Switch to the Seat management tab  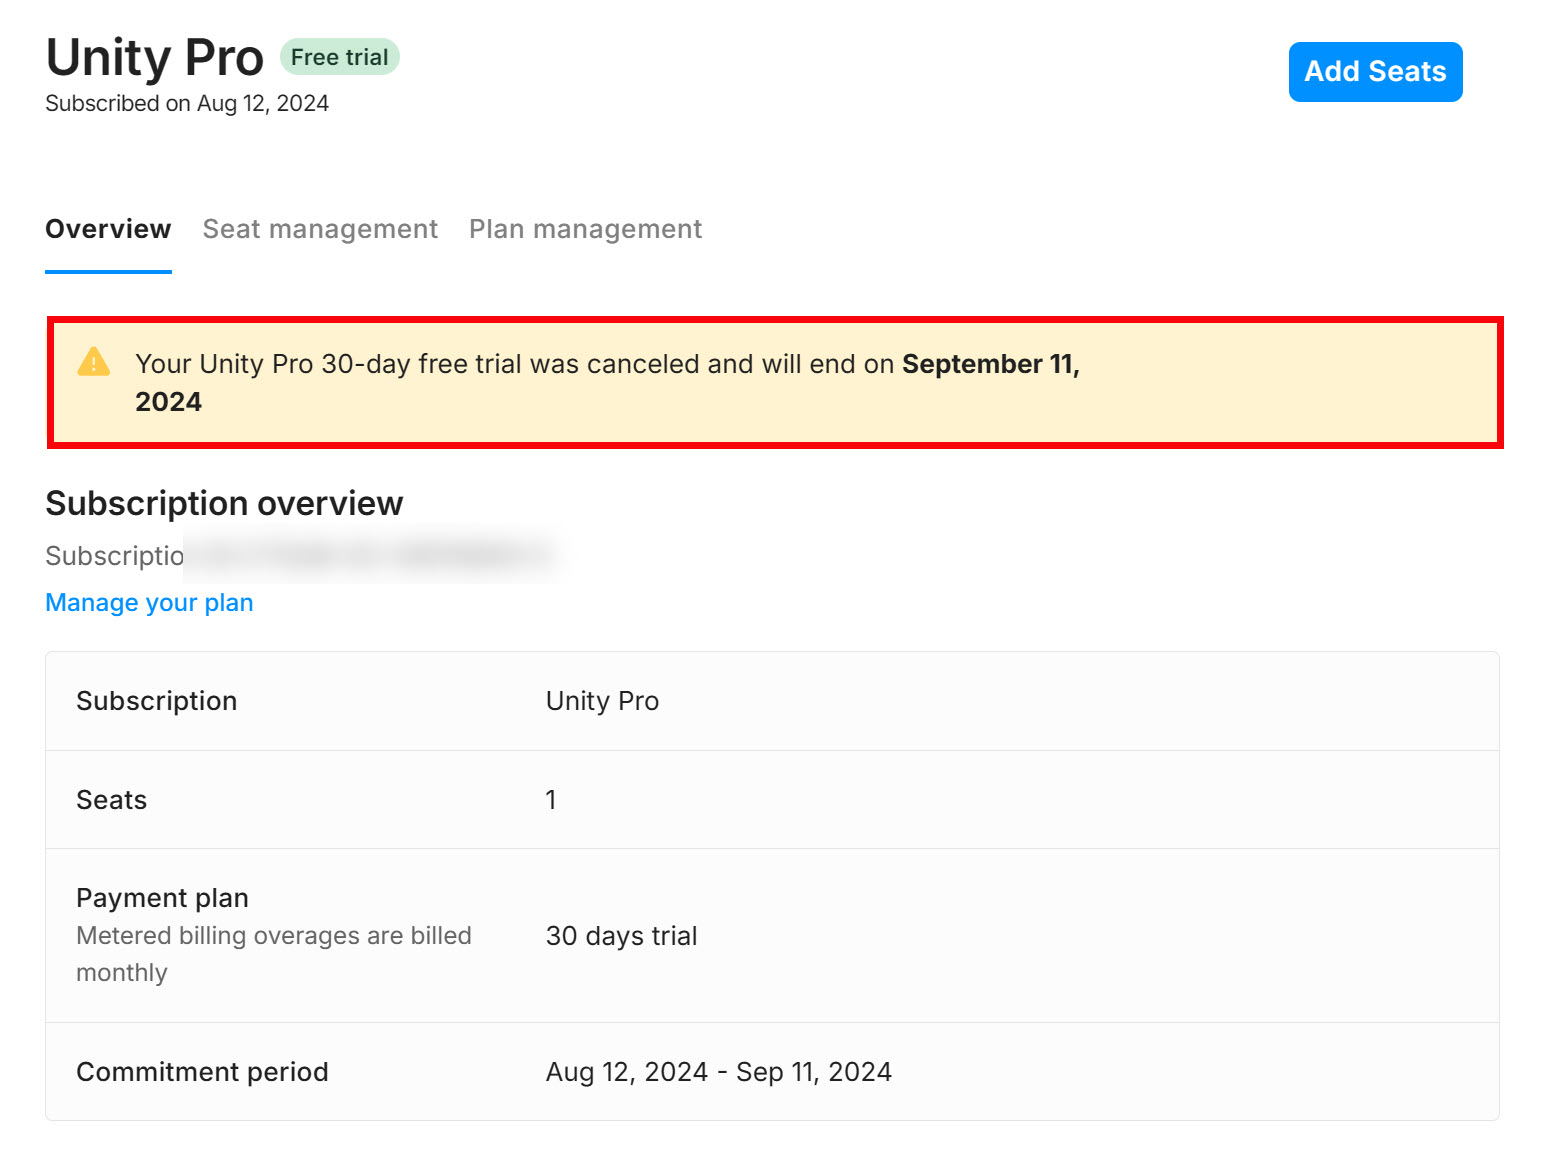320,229
